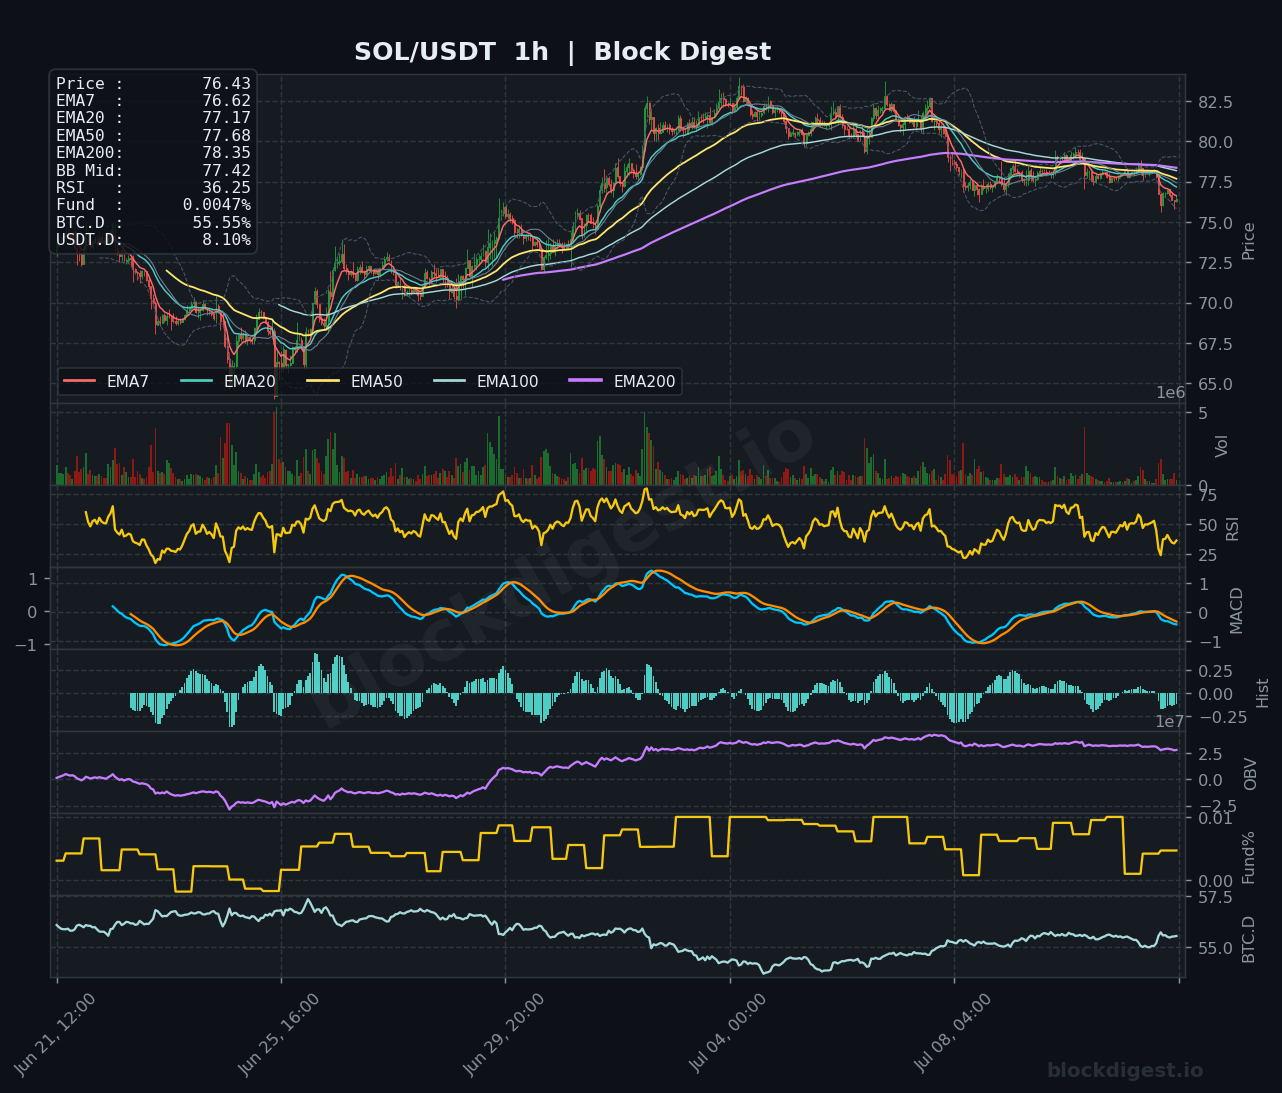Click the 0.01 tick on Fund% axis
1282x1093 pixels.
1215,818
